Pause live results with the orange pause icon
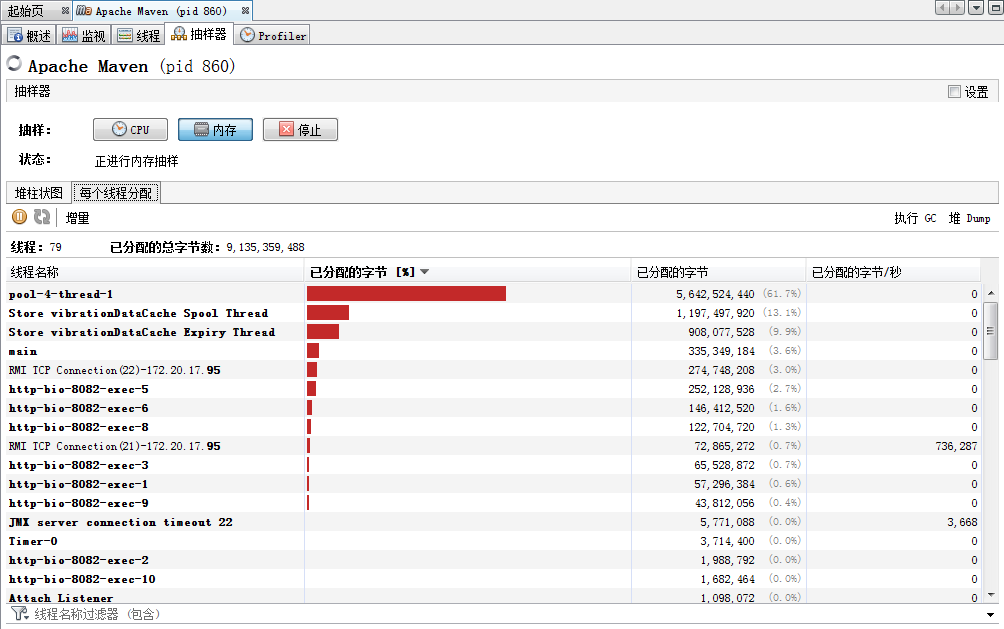 [x=19, y=217]
